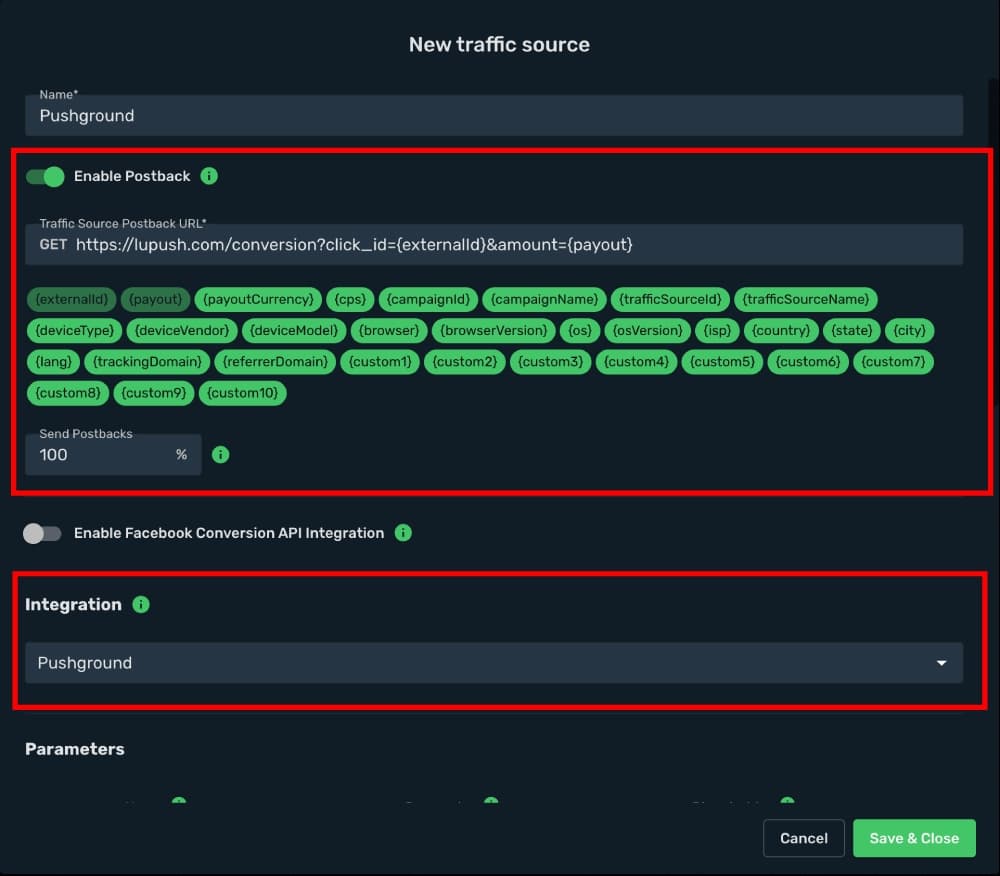The width and height of the screenshot is (1000, 876).
Task: Insert the {payoutCurrency} token
Action: [258, 300]
